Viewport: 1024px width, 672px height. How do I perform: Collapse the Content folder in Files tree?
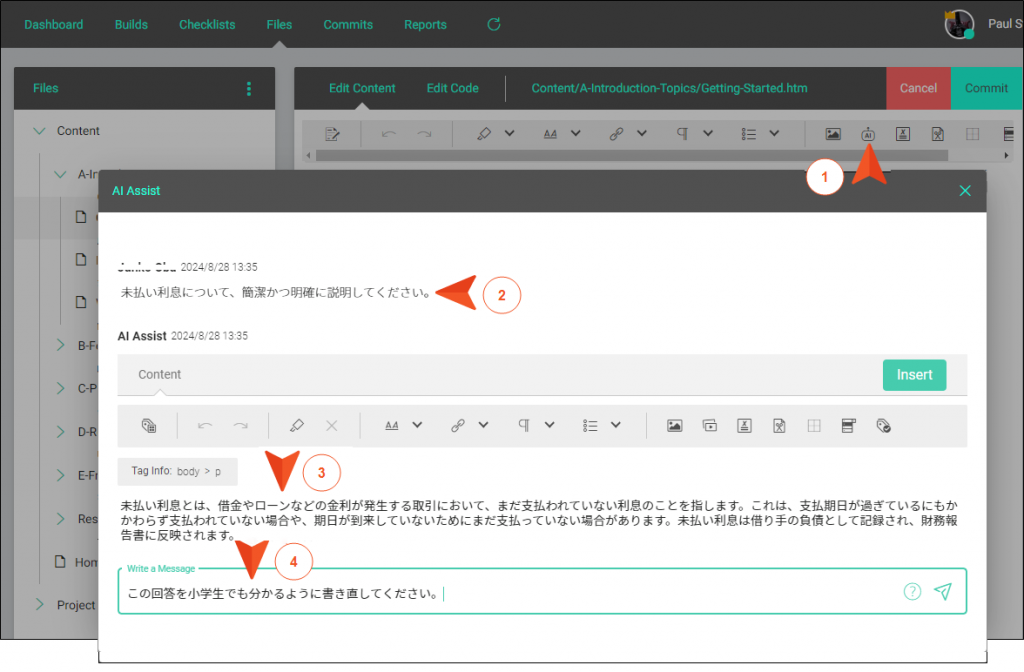tap(39, 131)
